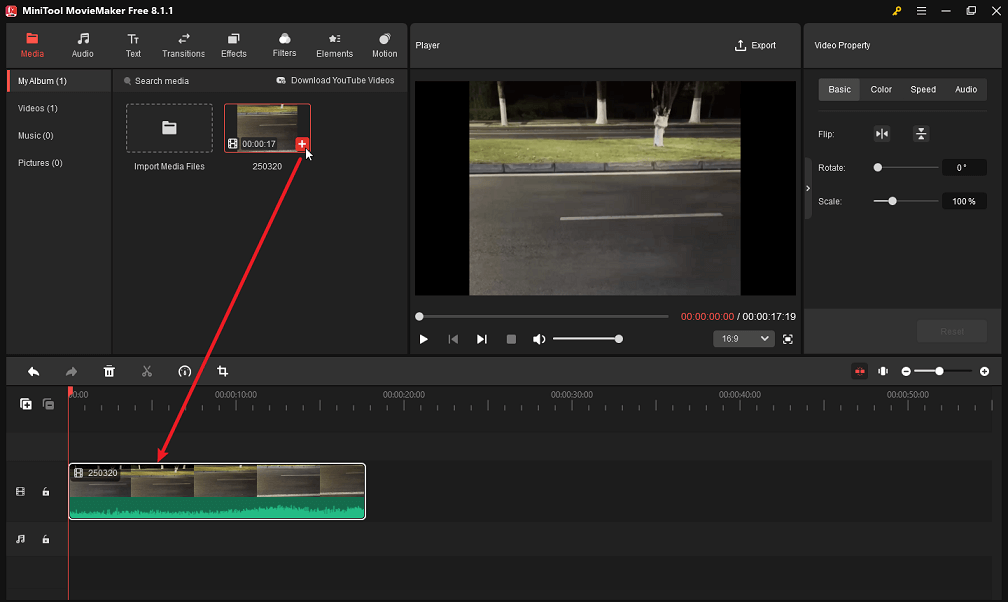Select the 250320 video thumbnail
Screen dimensions: 1008x602
pyautogui.click(x=267, y=128)
